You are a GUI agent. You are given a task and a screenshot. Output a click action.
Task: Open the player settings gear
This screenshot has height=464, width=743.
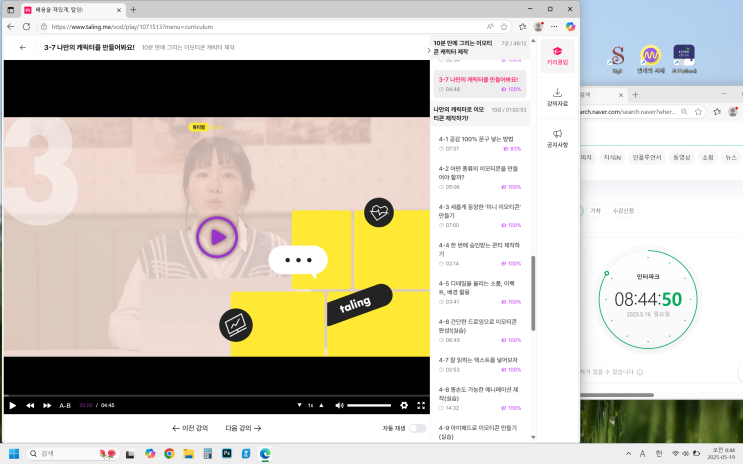coord(404,405)
